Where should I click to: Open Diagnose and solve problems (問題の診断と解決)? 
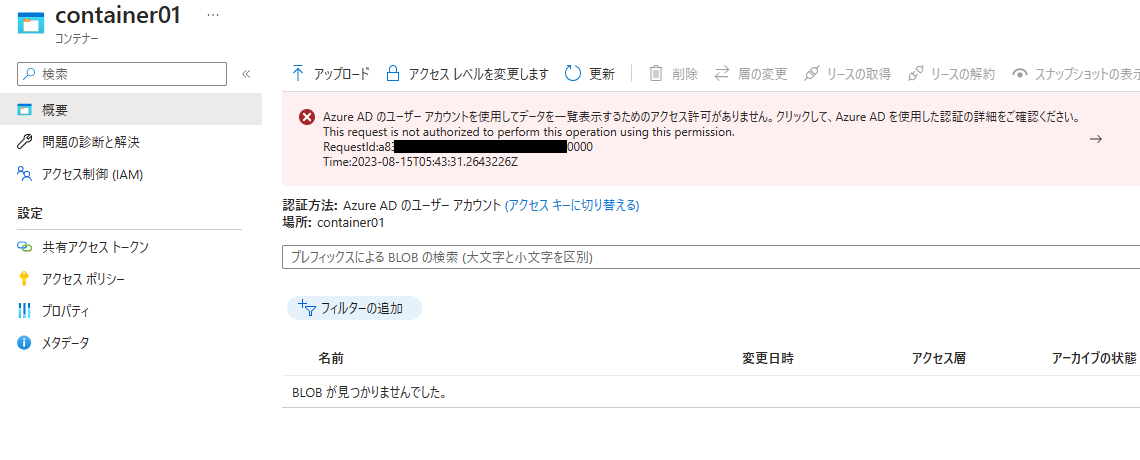(x=90, y=142)
